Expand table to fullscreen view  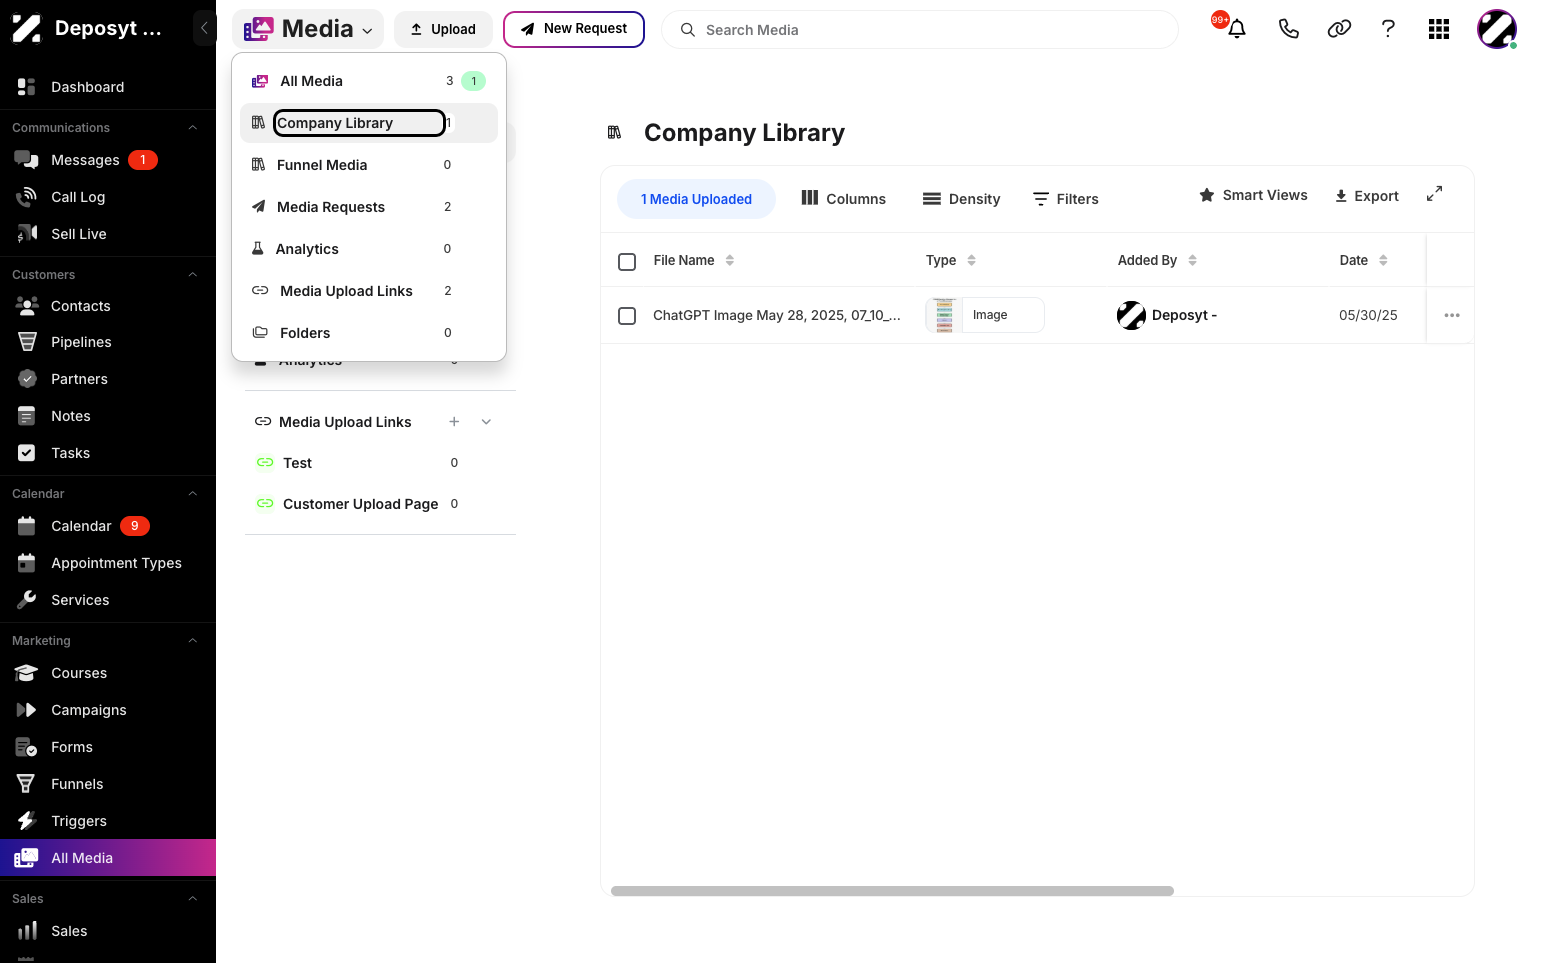pyautogui.click(x=1434, y=194)
